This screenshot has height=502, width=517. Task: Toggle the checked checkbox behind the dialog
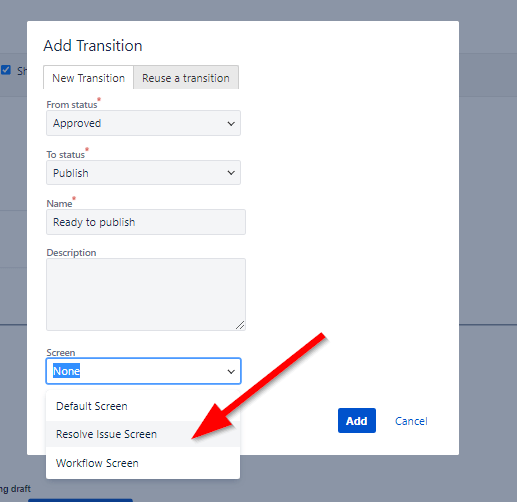coord(6,70)
